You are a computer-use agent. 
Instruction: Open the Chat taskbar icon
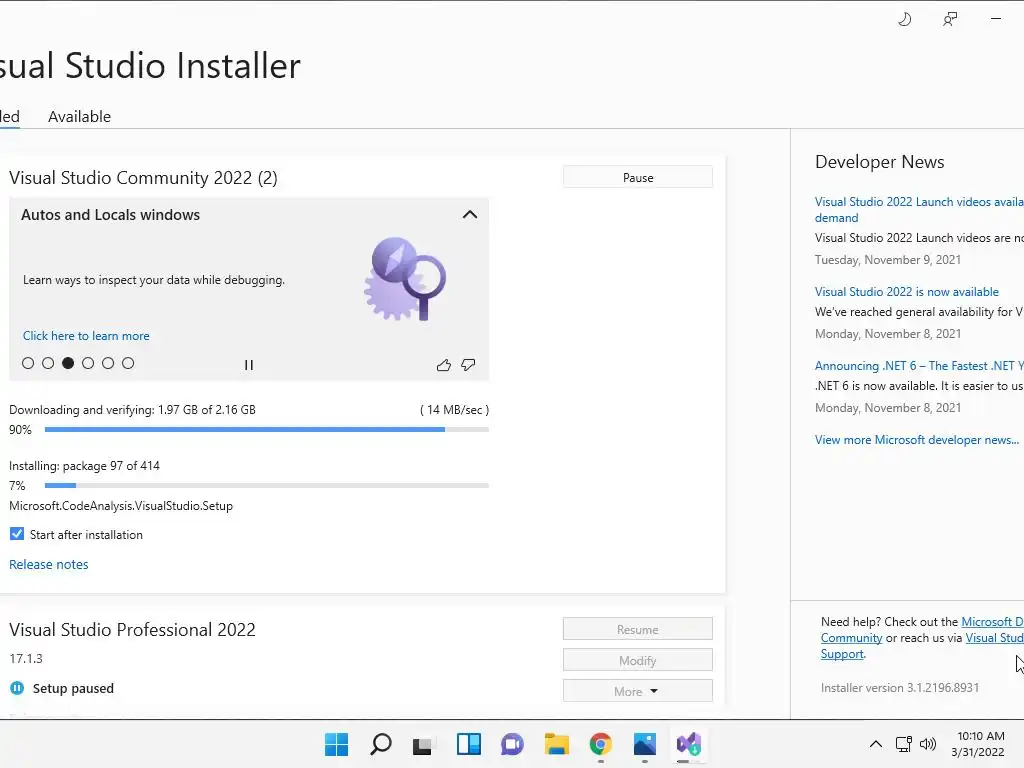tap(512, 744)
